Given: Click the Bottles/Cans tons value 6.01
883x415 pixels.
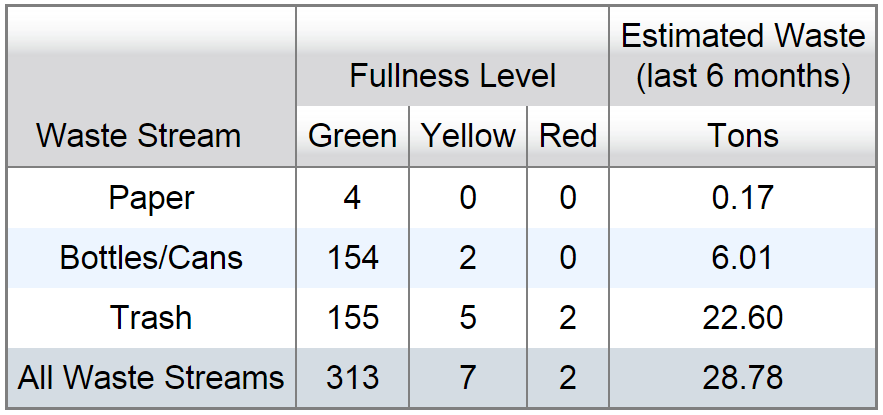Looking at the screenshot, I should pos(743,257).
